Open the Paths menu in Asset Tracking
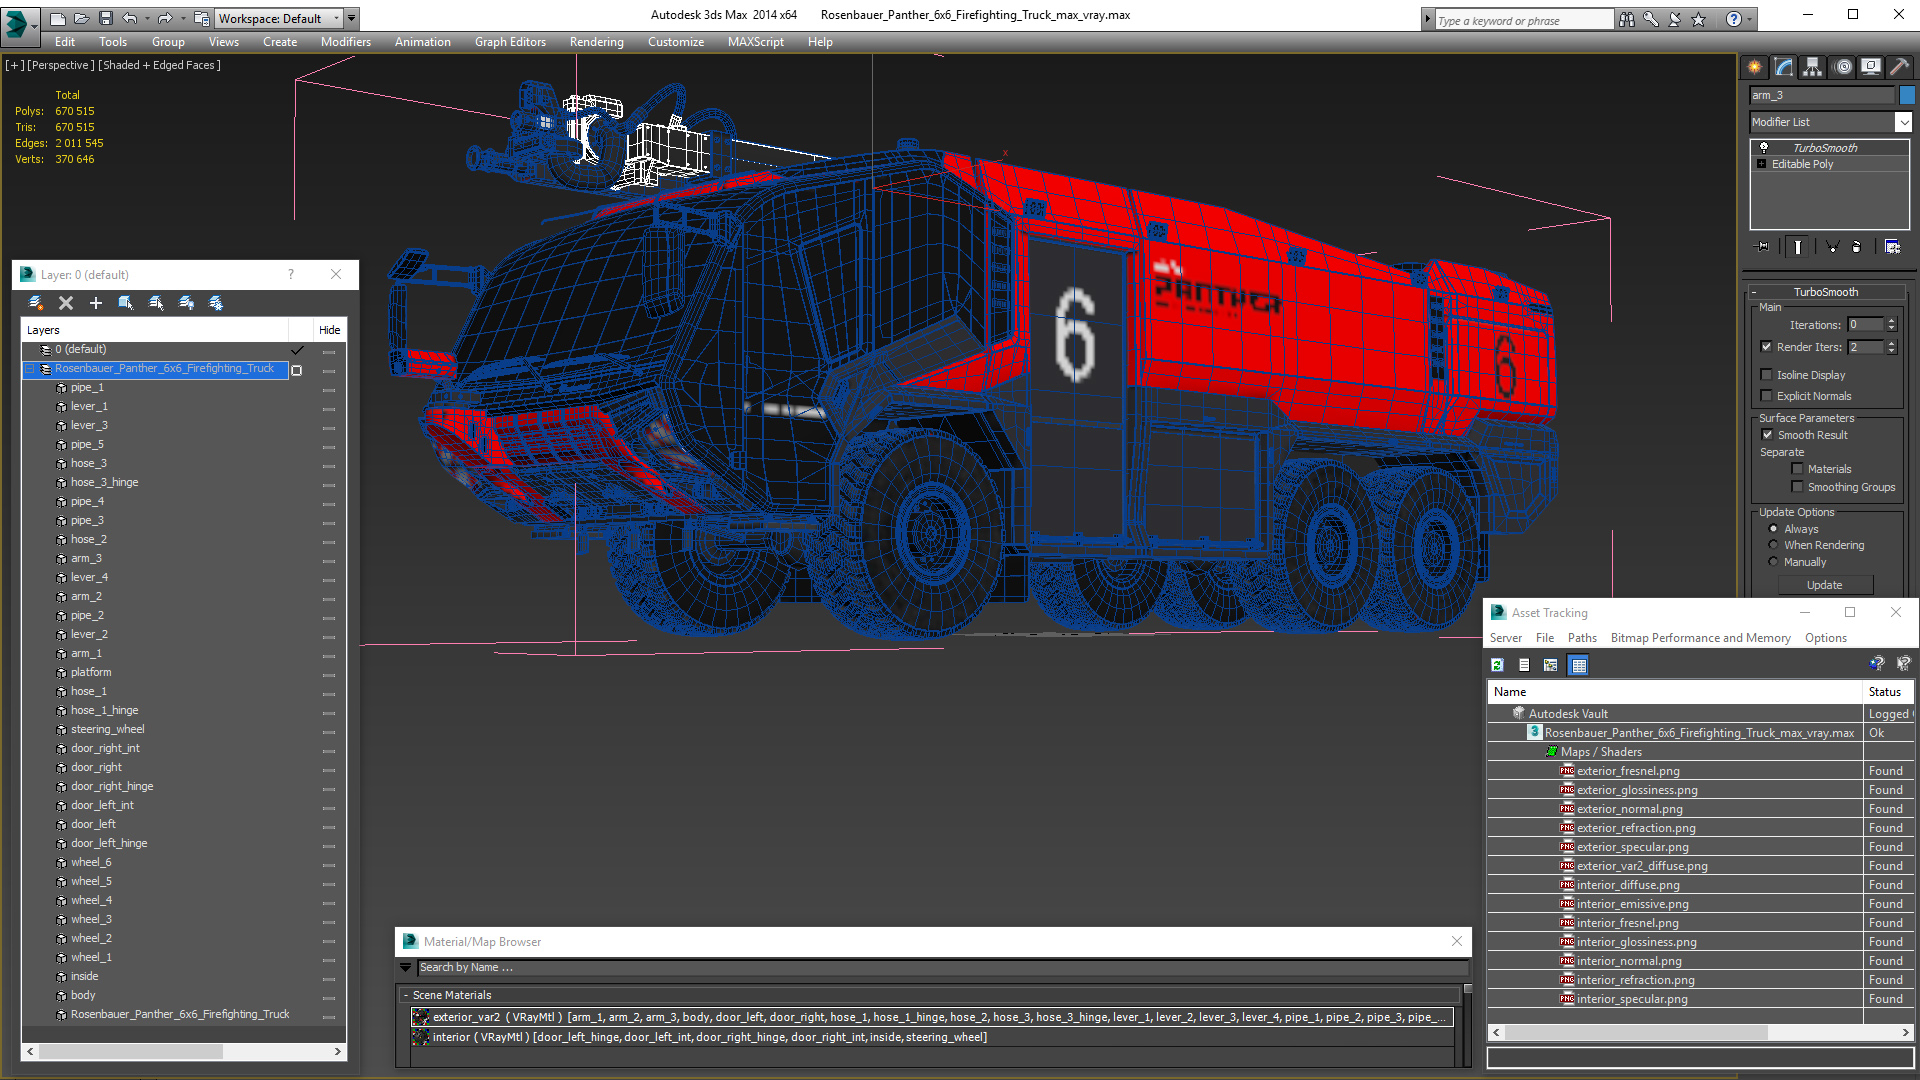1920x1080 pixels. (1582, 638)
